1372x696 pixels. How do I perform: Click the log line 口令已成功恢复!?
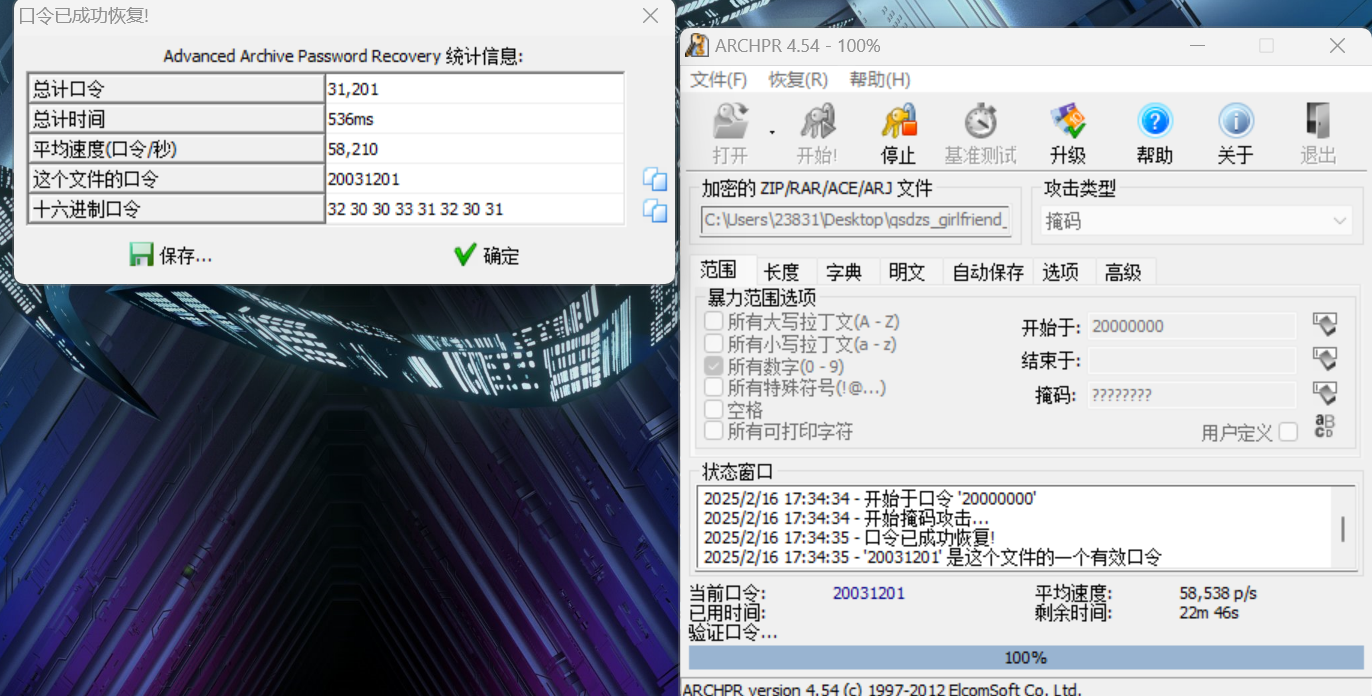pyautogui.click(x=849, y=537)
